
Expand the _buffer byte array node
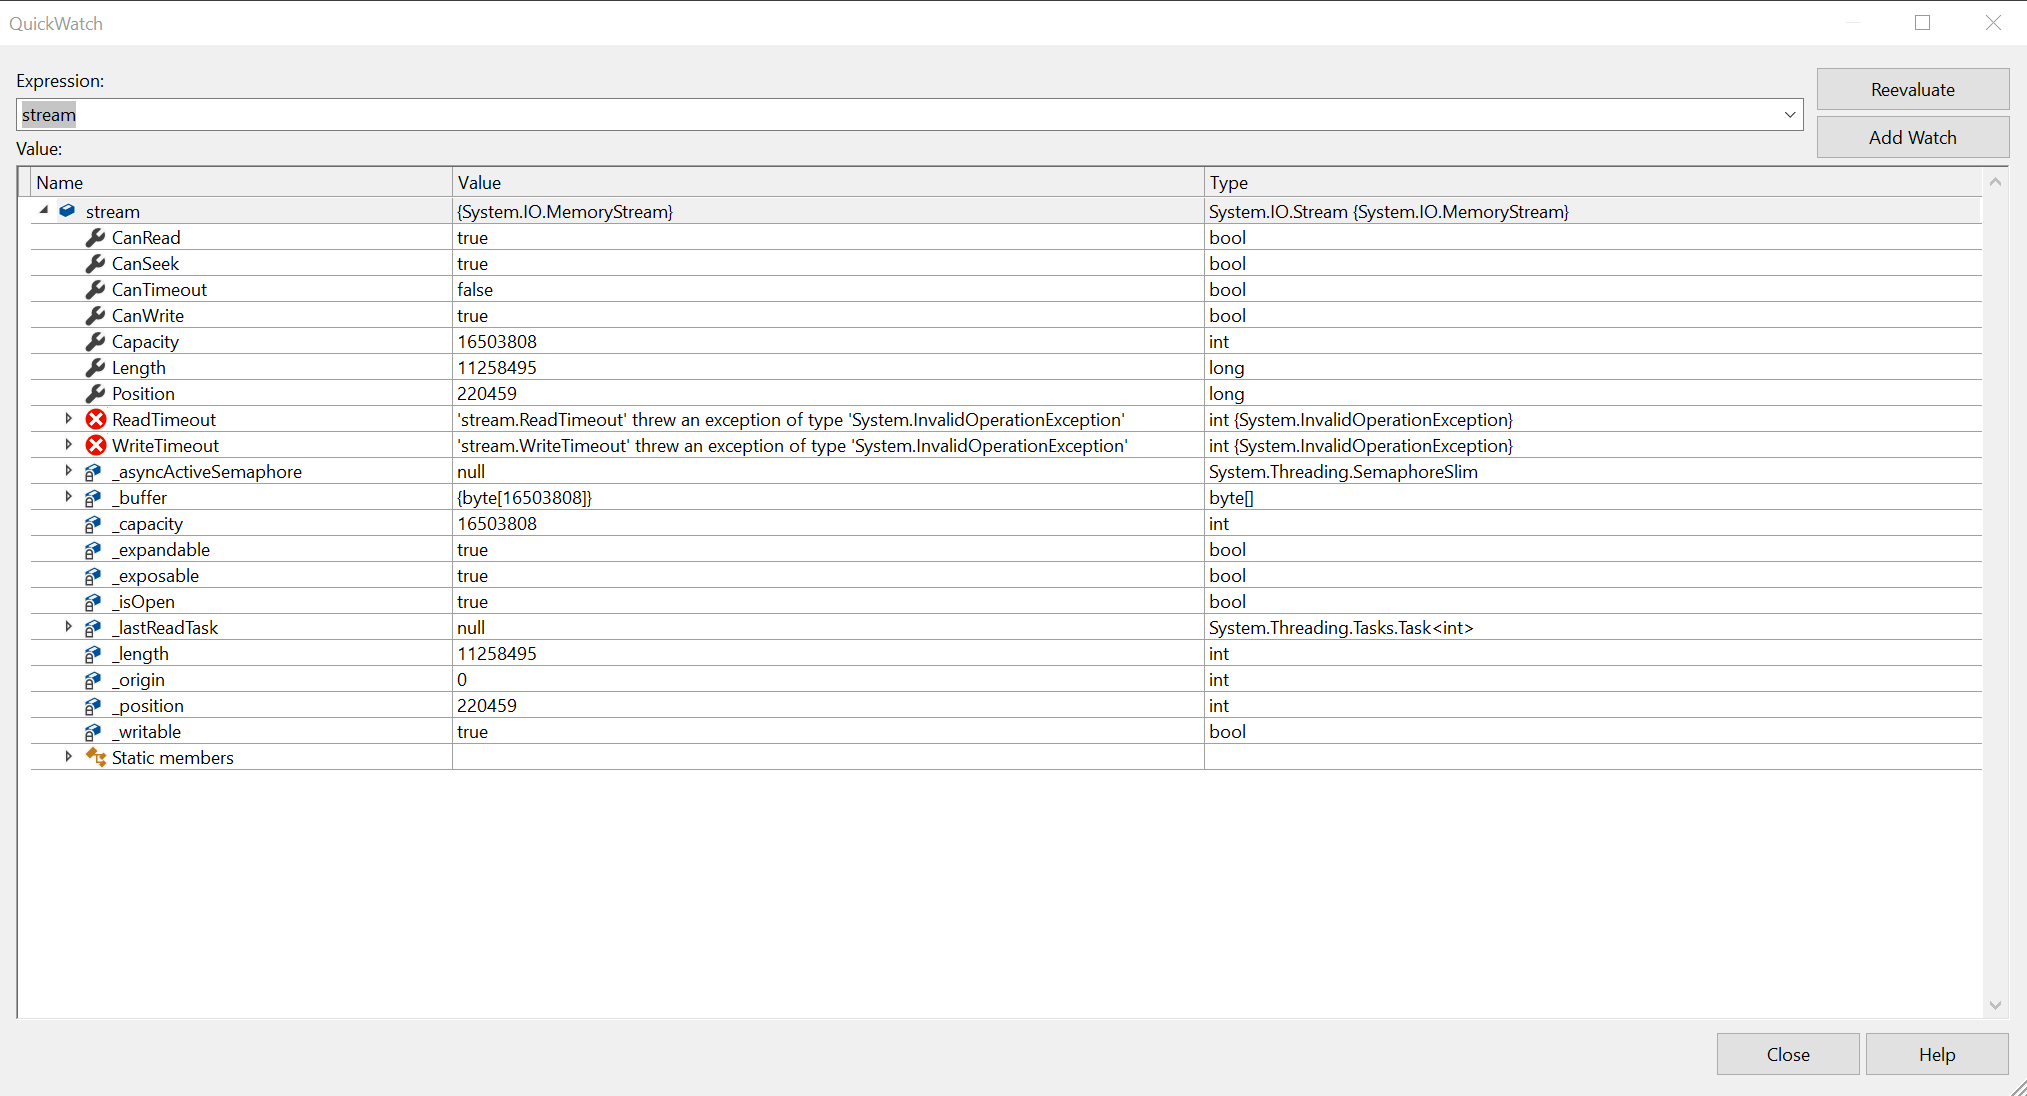pos(67,497)
